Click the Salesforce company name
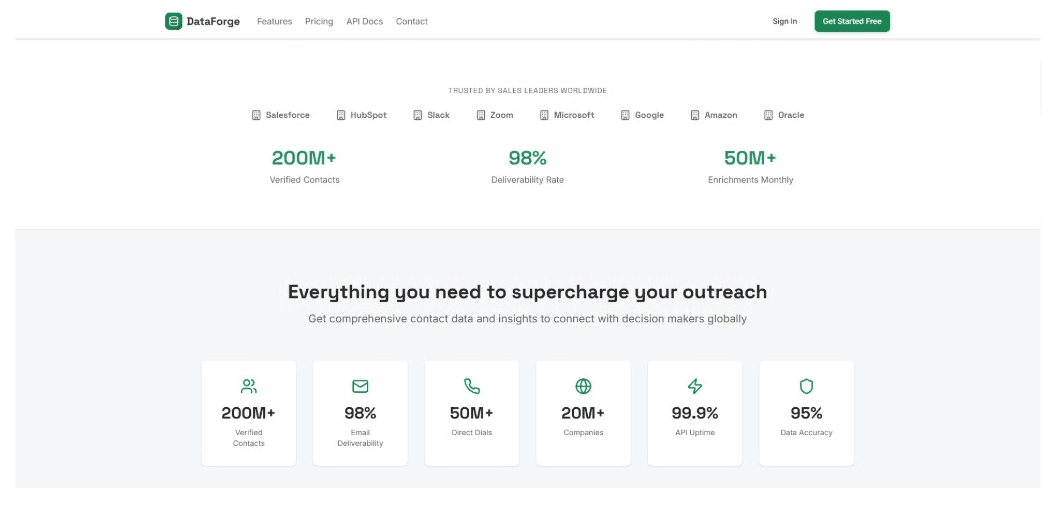Screen dimensions: 1064x514 pos(288,115)
